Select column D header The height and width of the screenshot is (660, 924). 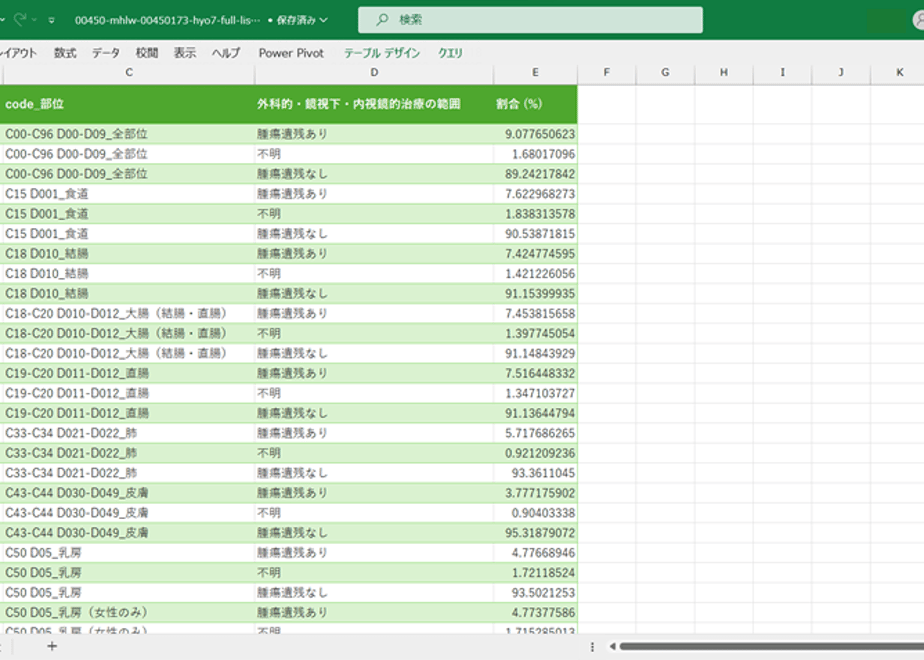point(374,72)
